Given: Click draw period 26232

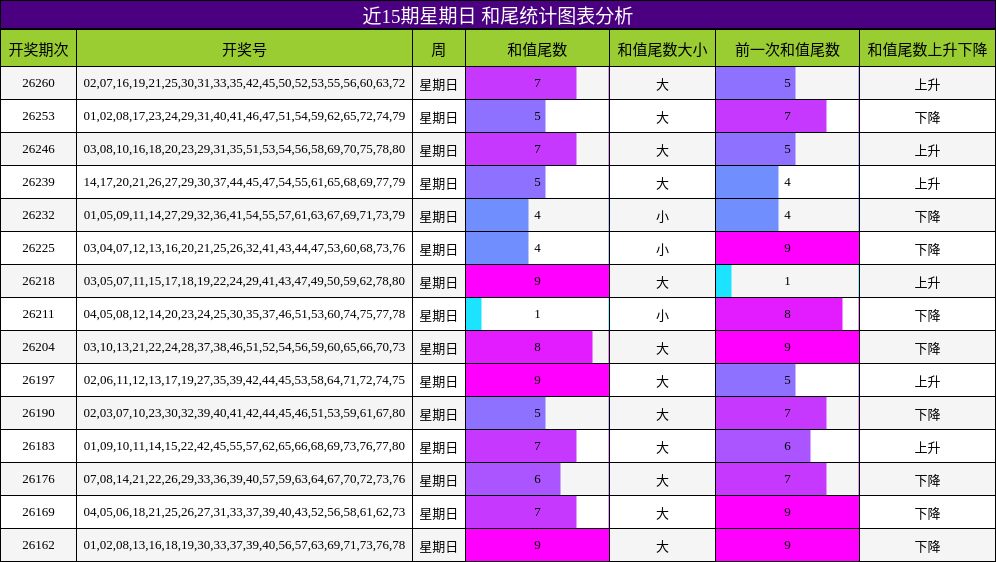Looking at the screenshot, I should 38,215.
